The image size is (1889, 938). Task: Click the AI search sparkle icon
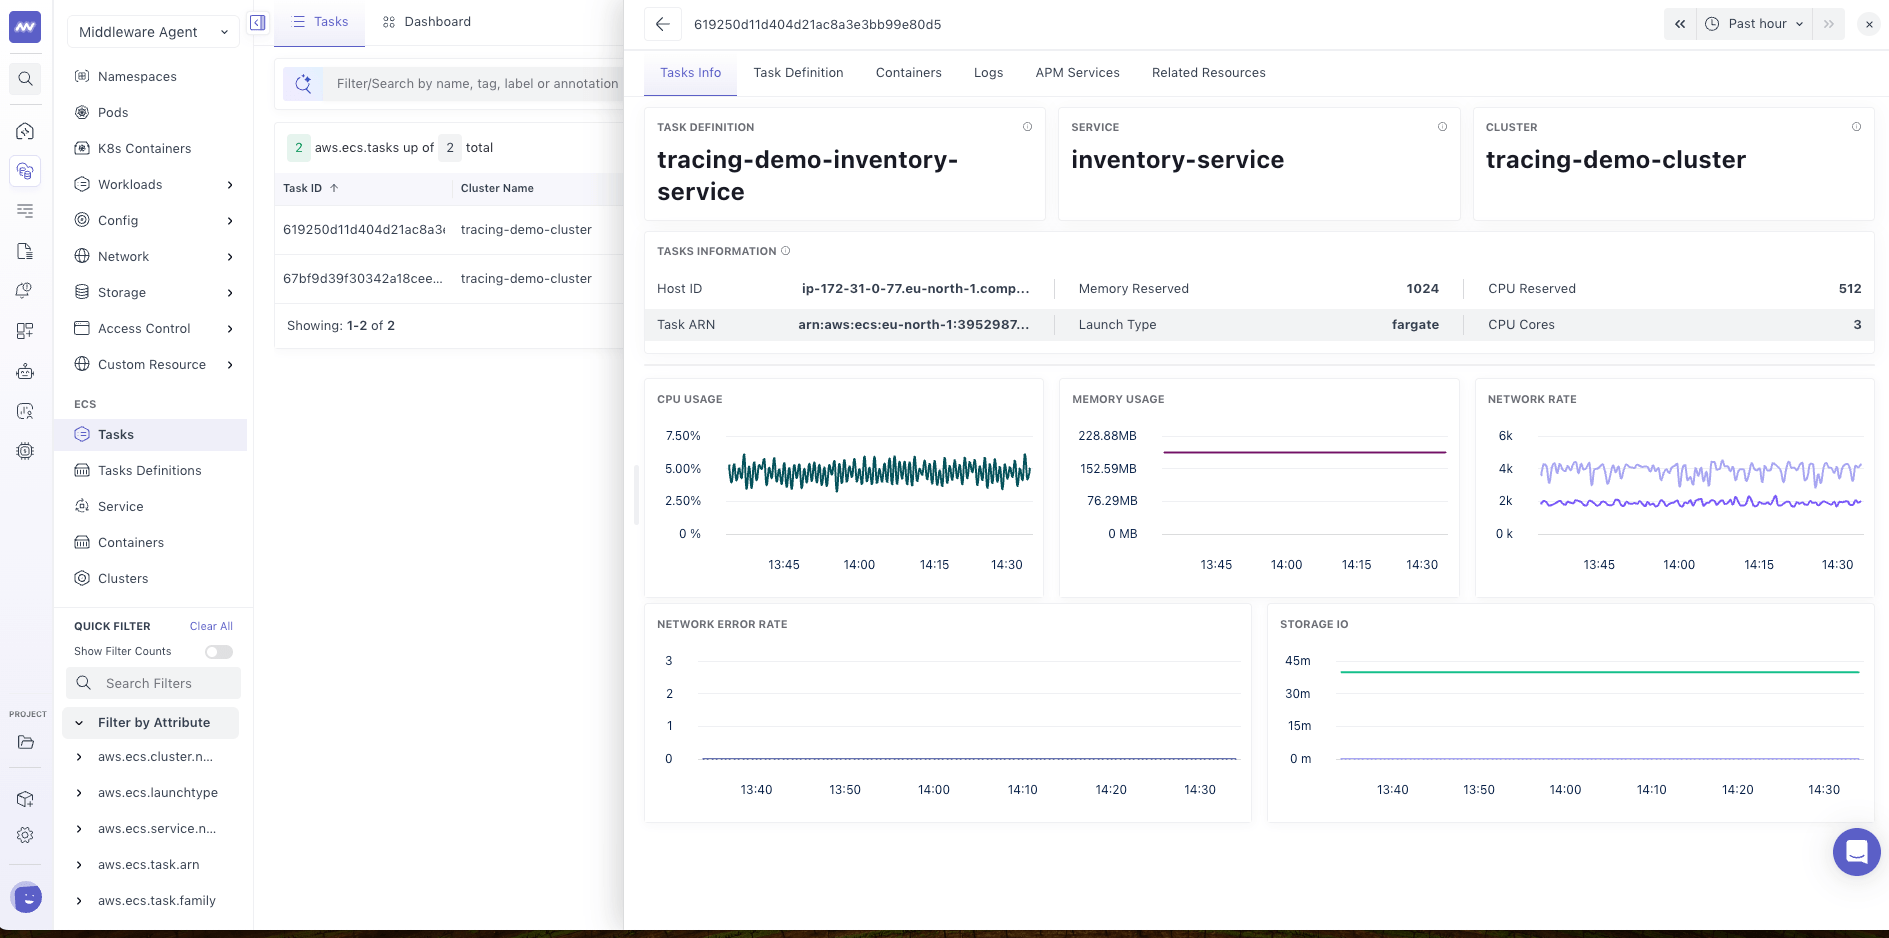click(x=303, y=84)
